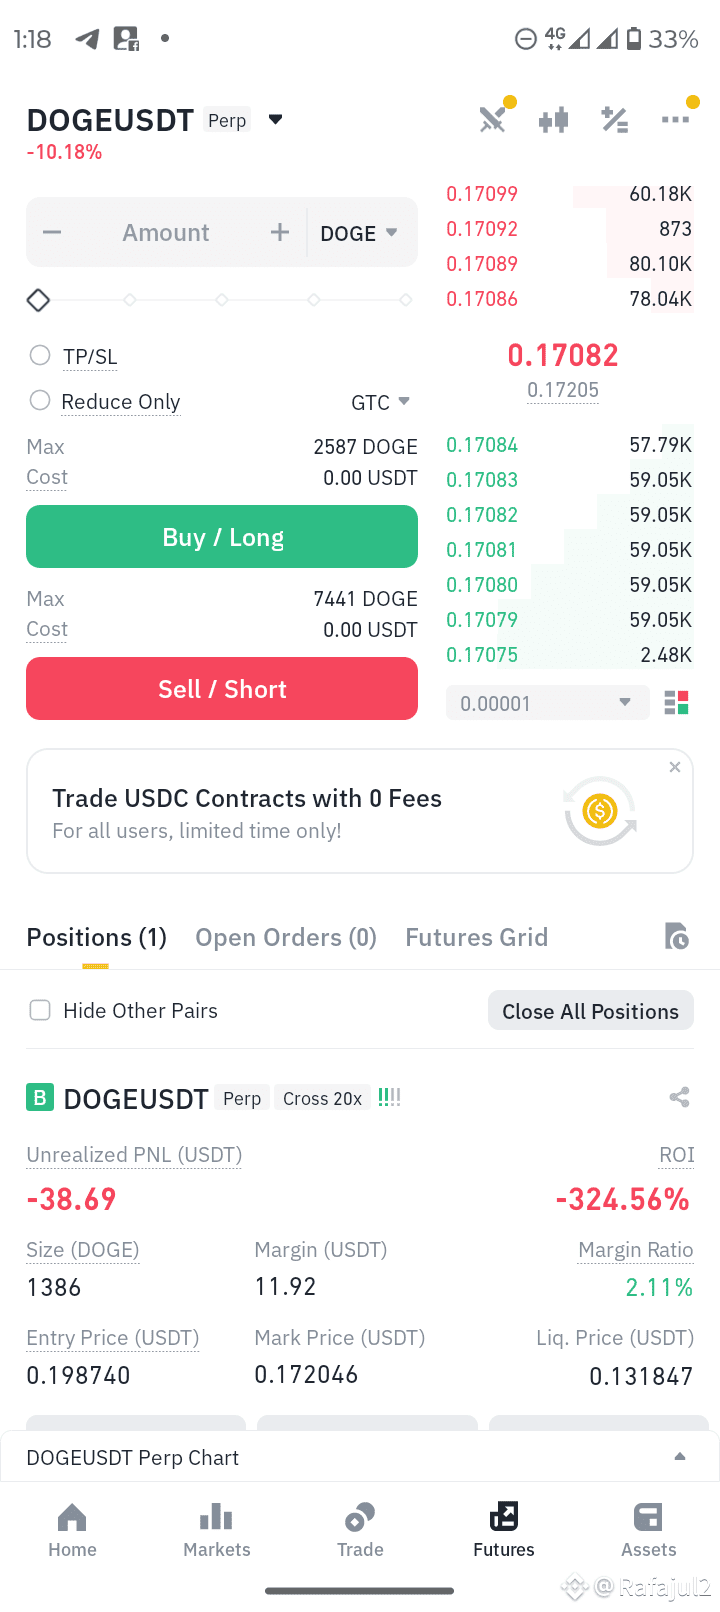Enable the TP/SL radio option
The width and height of the screenshot is (720, 1612).
tap(40, 355)
